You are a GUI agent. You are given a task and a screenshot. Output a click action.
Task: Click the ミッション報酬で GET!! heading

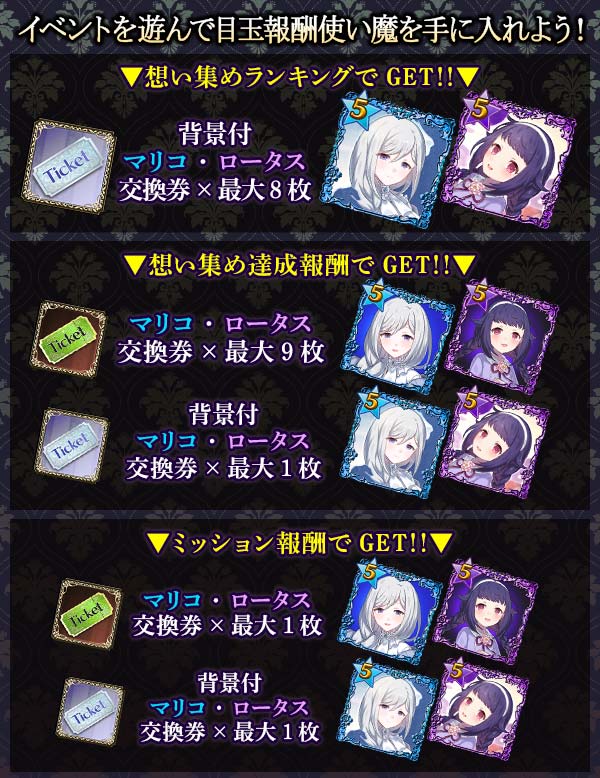tap(300, 543)
